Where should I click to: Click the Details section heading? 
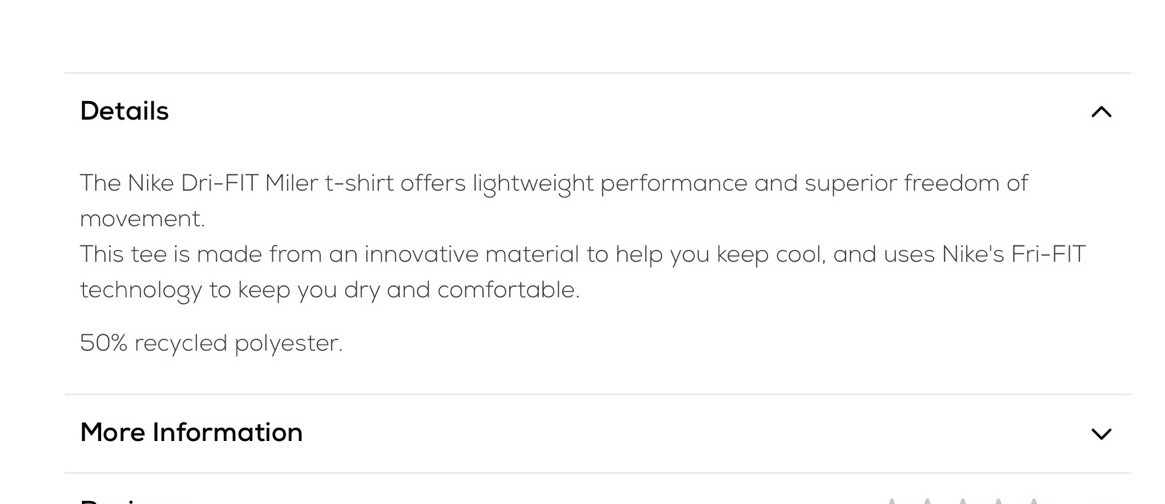point(124,111)
